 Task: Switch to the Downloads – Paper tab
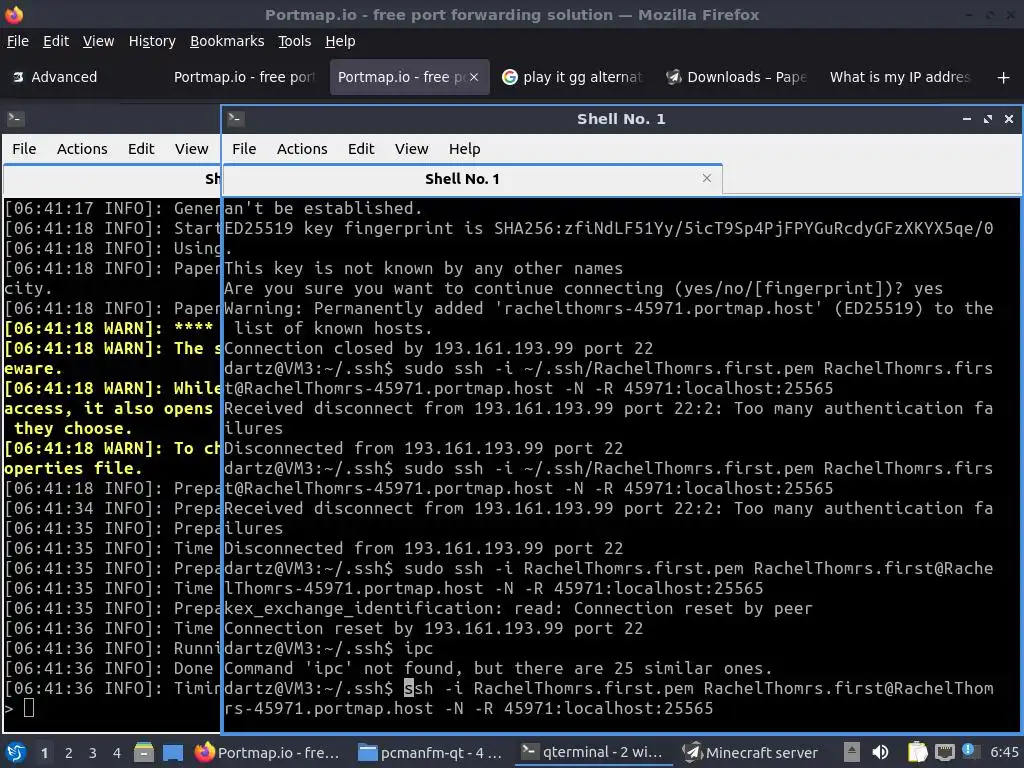tap(736, 77)
